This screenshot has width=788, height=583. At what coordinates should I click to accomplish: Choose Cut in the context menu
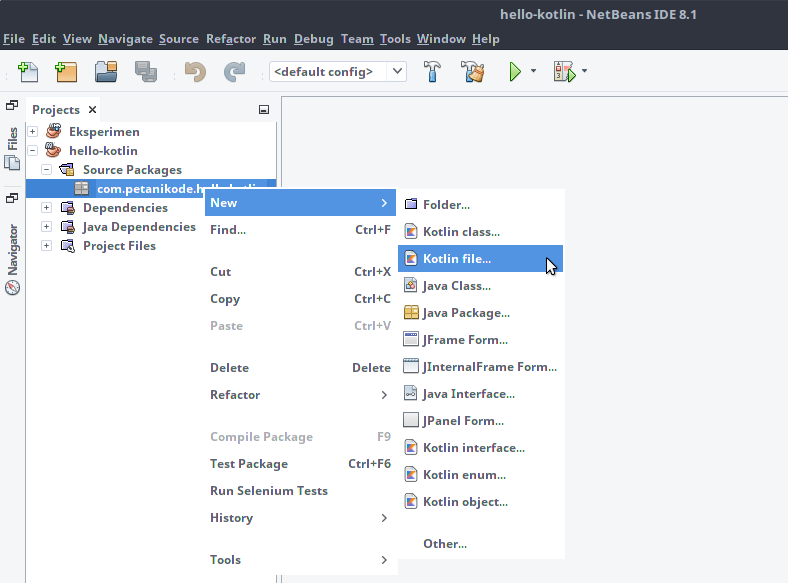click(301, 272)
